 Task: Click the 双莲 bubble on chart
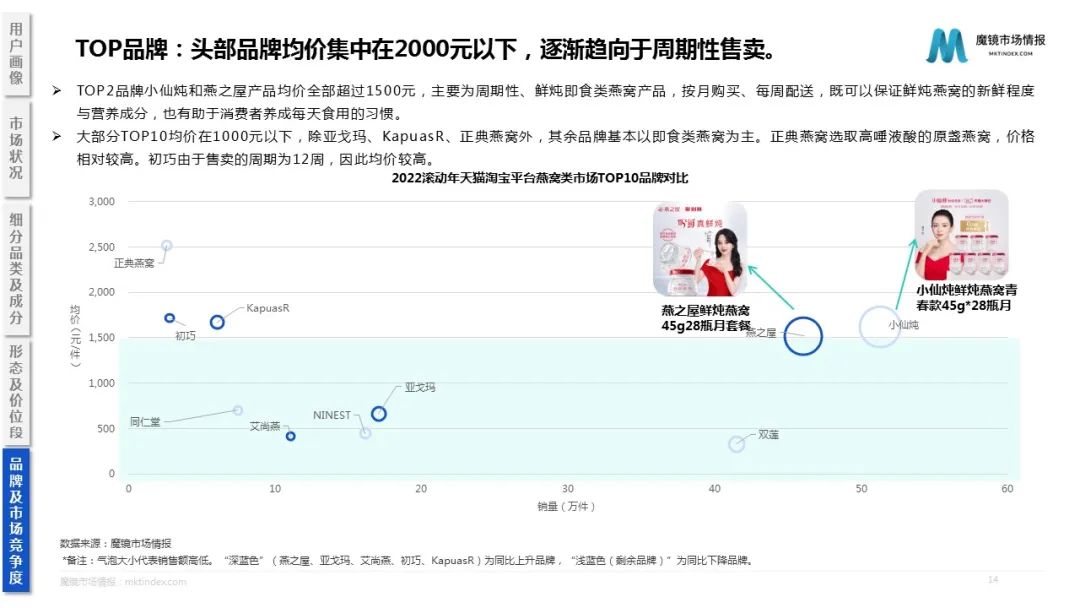[736, 443]
